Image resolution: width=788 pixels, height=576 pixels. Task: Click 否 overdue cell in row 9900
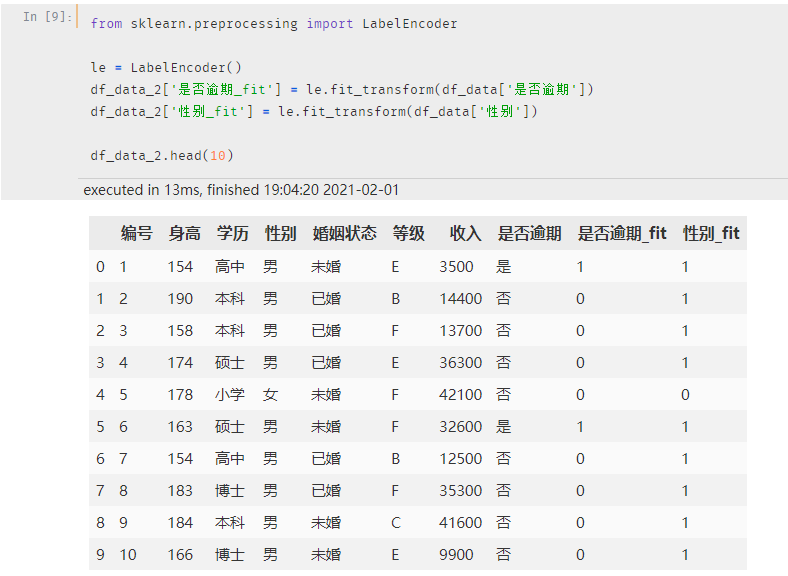[x=504, y=554]
